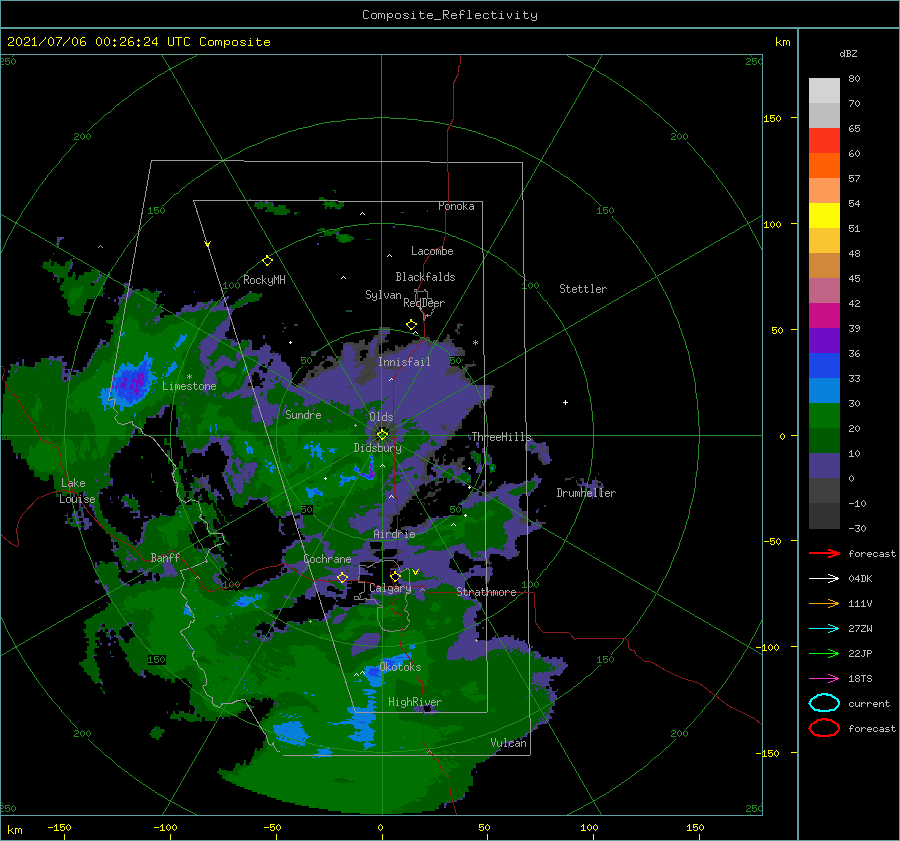Click the white asterisk marker above Limestone
Screen dimensions: 900x841
(189, 378)
